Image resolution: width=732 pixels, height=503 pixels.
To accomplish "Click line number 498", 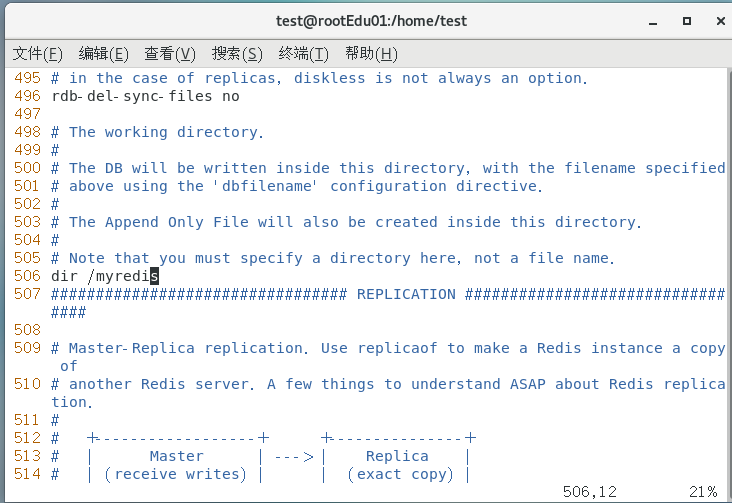I will coord(27,132).
